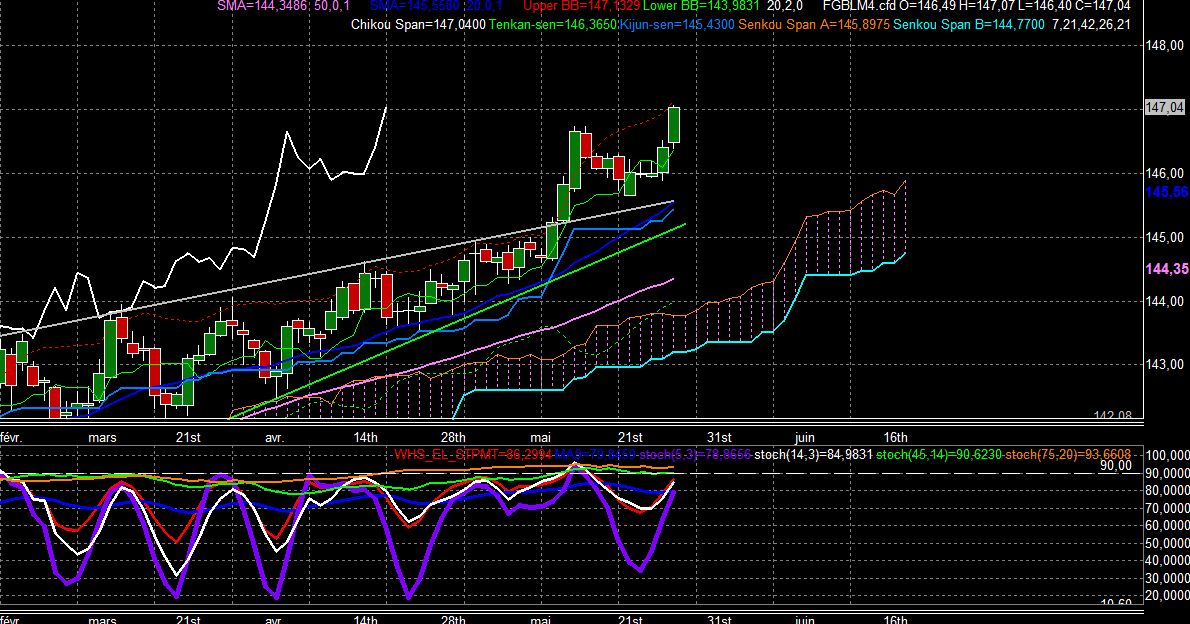The height and width of the screenshot is (624, 1190).
Task: Select the Senkou Span B=144,7700 label
Action: pos(969,24)
